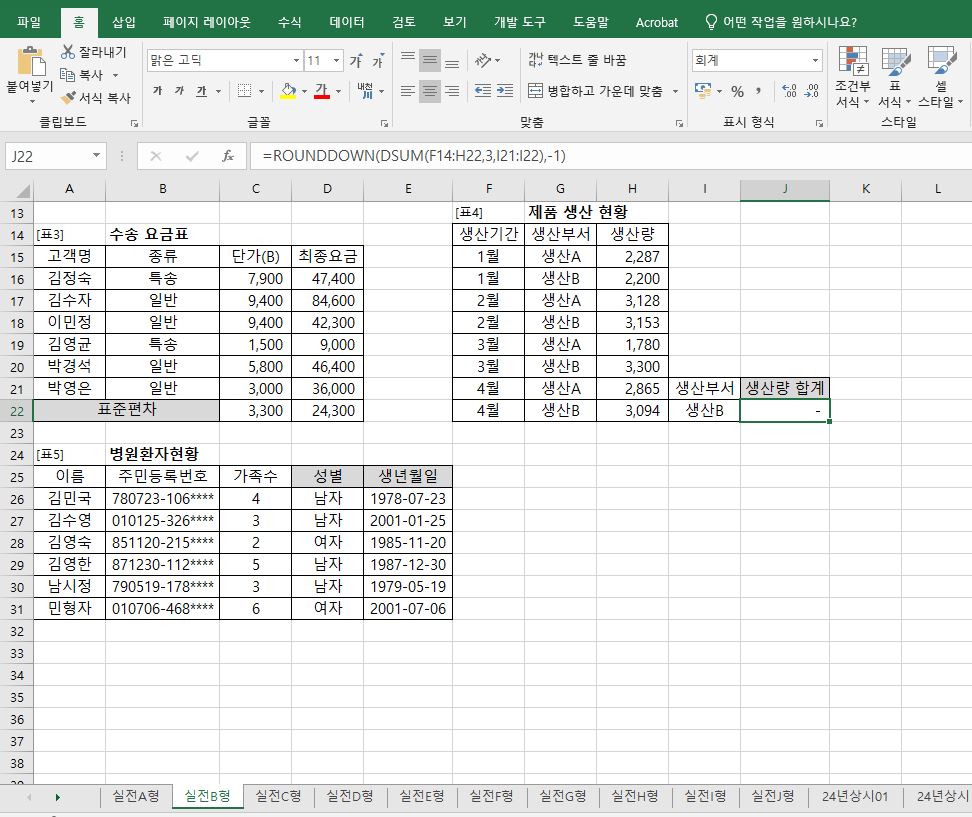972x817 pixels.
Task: Click the Merge and Center (병합하고 가운데 맞춤) button
Action: click(x=597, y=91)
